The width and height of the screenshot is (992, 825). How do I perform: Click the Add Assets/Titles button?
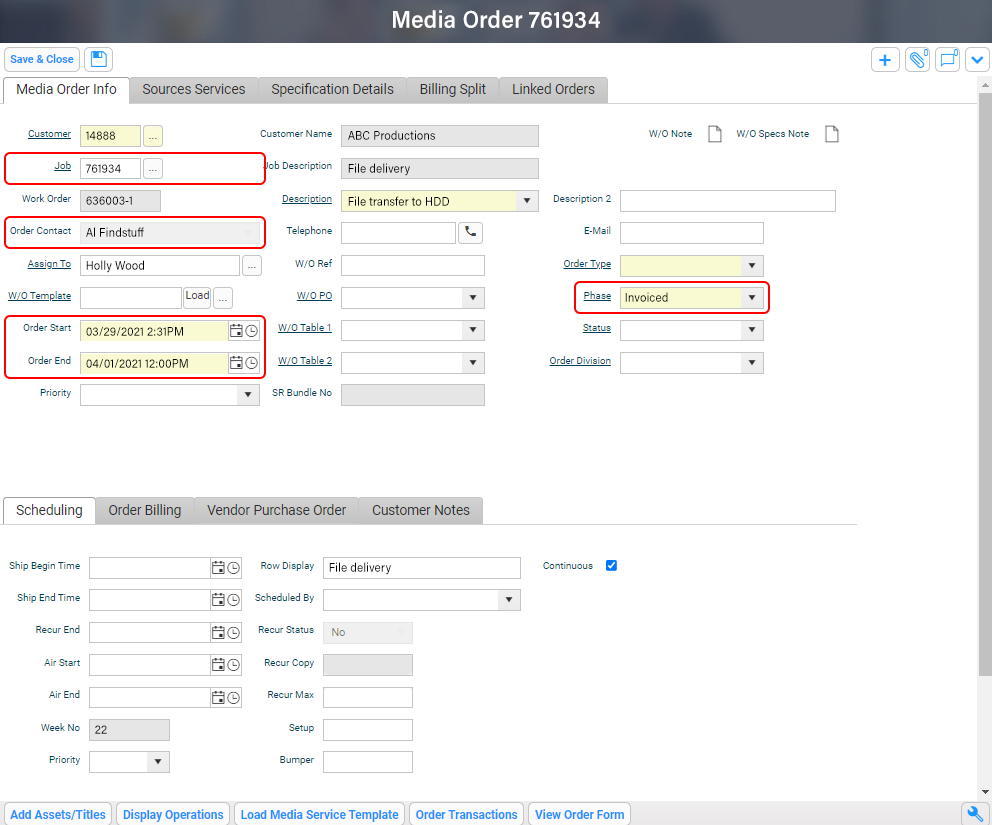coord(57,813)
